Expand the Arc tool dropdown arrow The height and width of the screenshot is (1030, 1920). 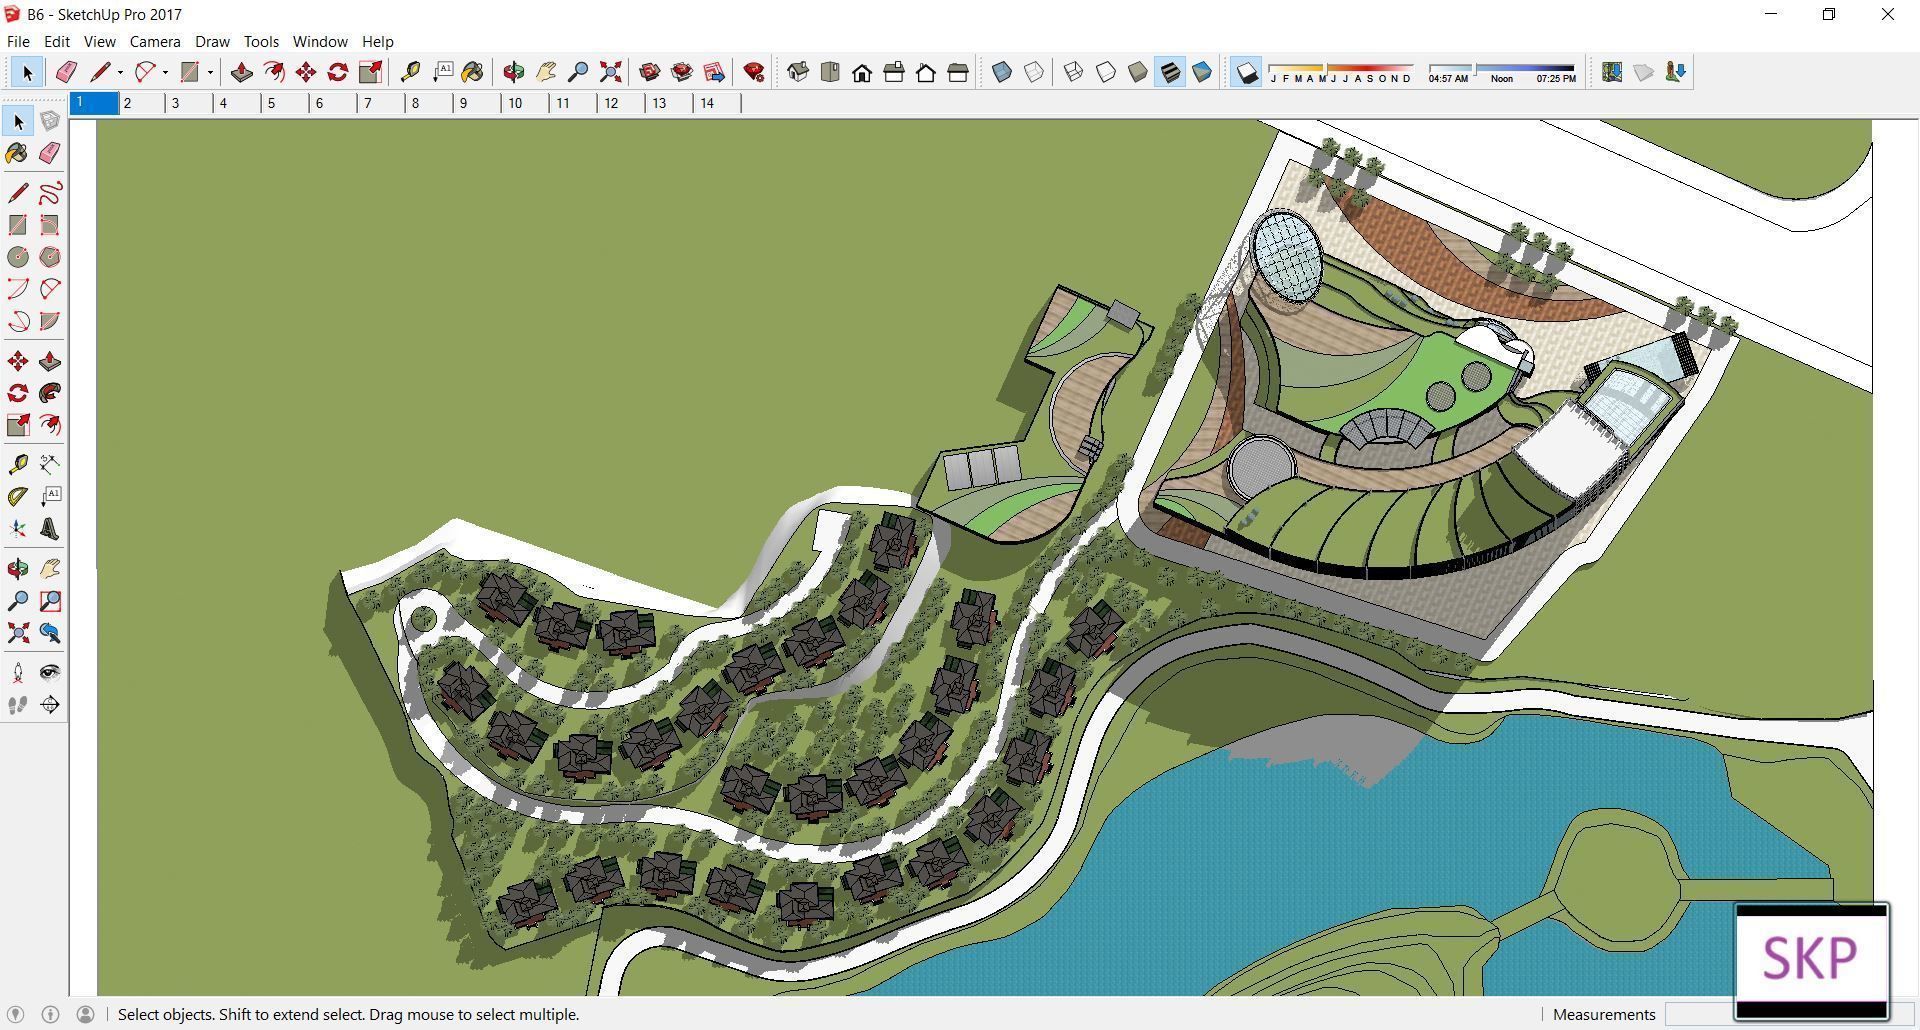[x=165, y=72]
